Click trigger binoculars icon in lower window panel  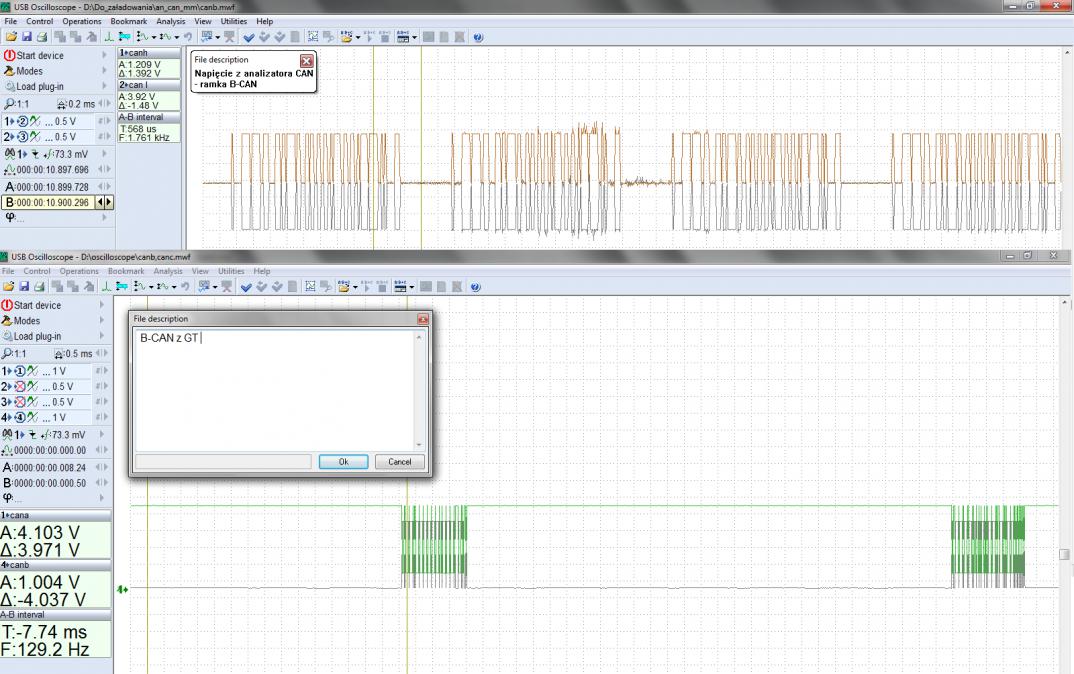click(x=7, y=435)
